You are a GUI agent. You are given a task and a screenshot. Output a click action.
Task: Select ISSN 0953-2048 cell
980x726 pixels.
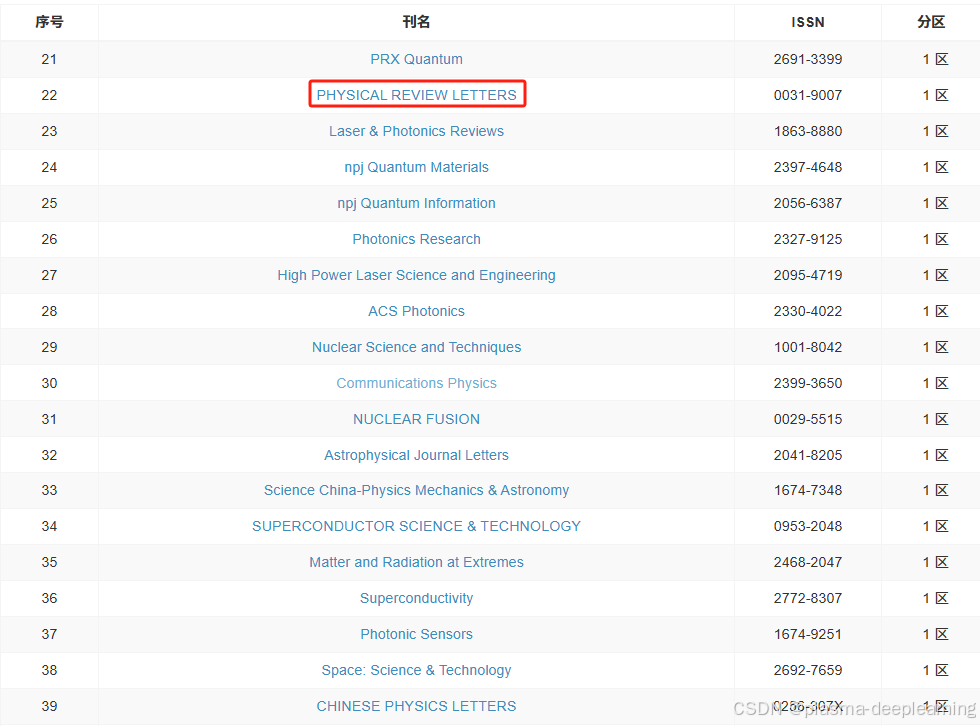pos(808,526)
